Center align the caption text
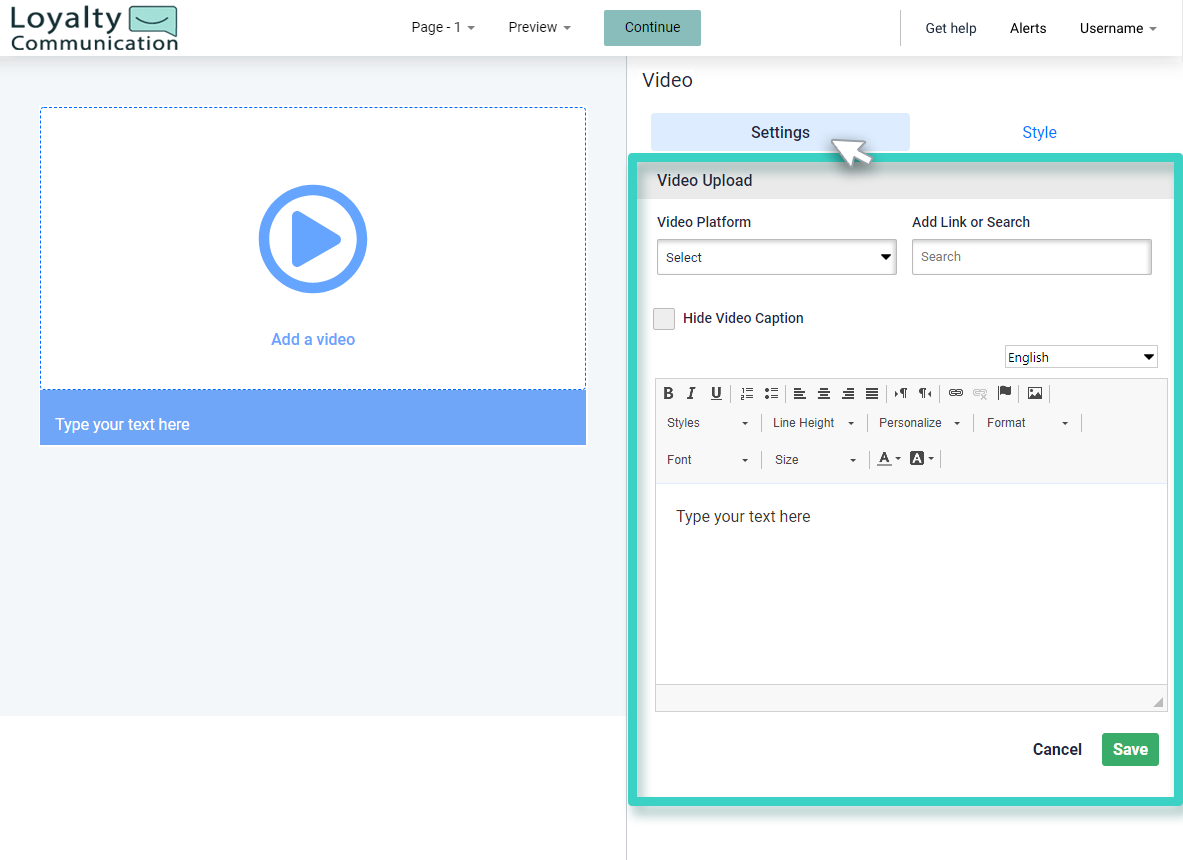The width and height of the screenshot is (1183, 860). click(x=823, y=393)
